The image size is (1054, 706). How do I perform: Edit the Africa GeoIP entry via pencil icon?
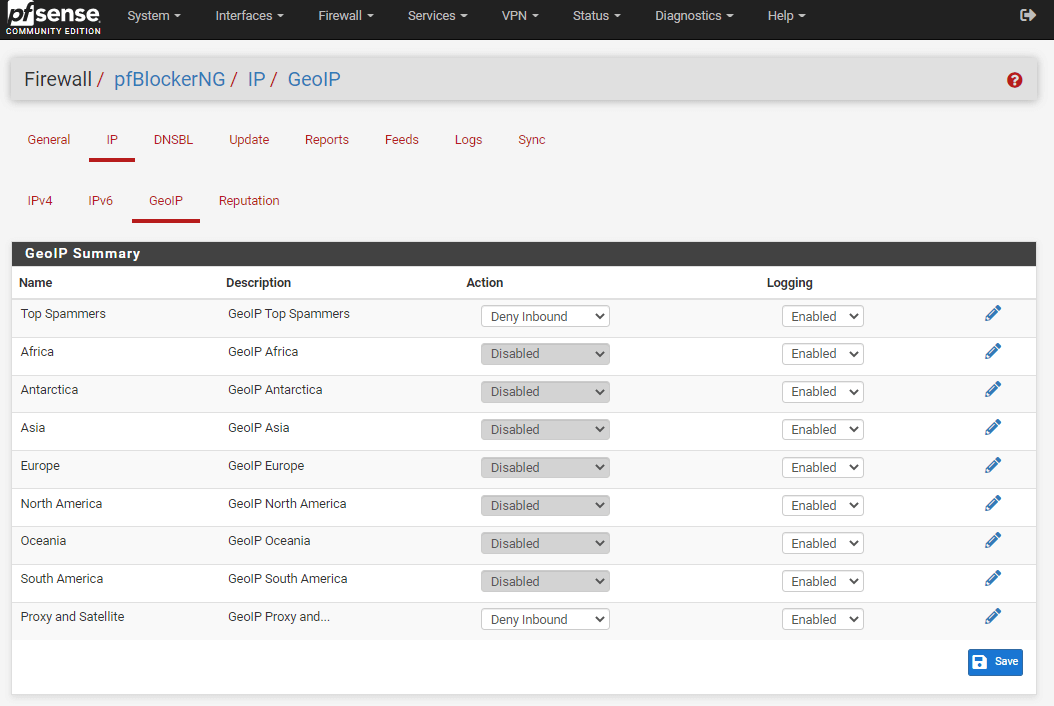coord(992,352)
